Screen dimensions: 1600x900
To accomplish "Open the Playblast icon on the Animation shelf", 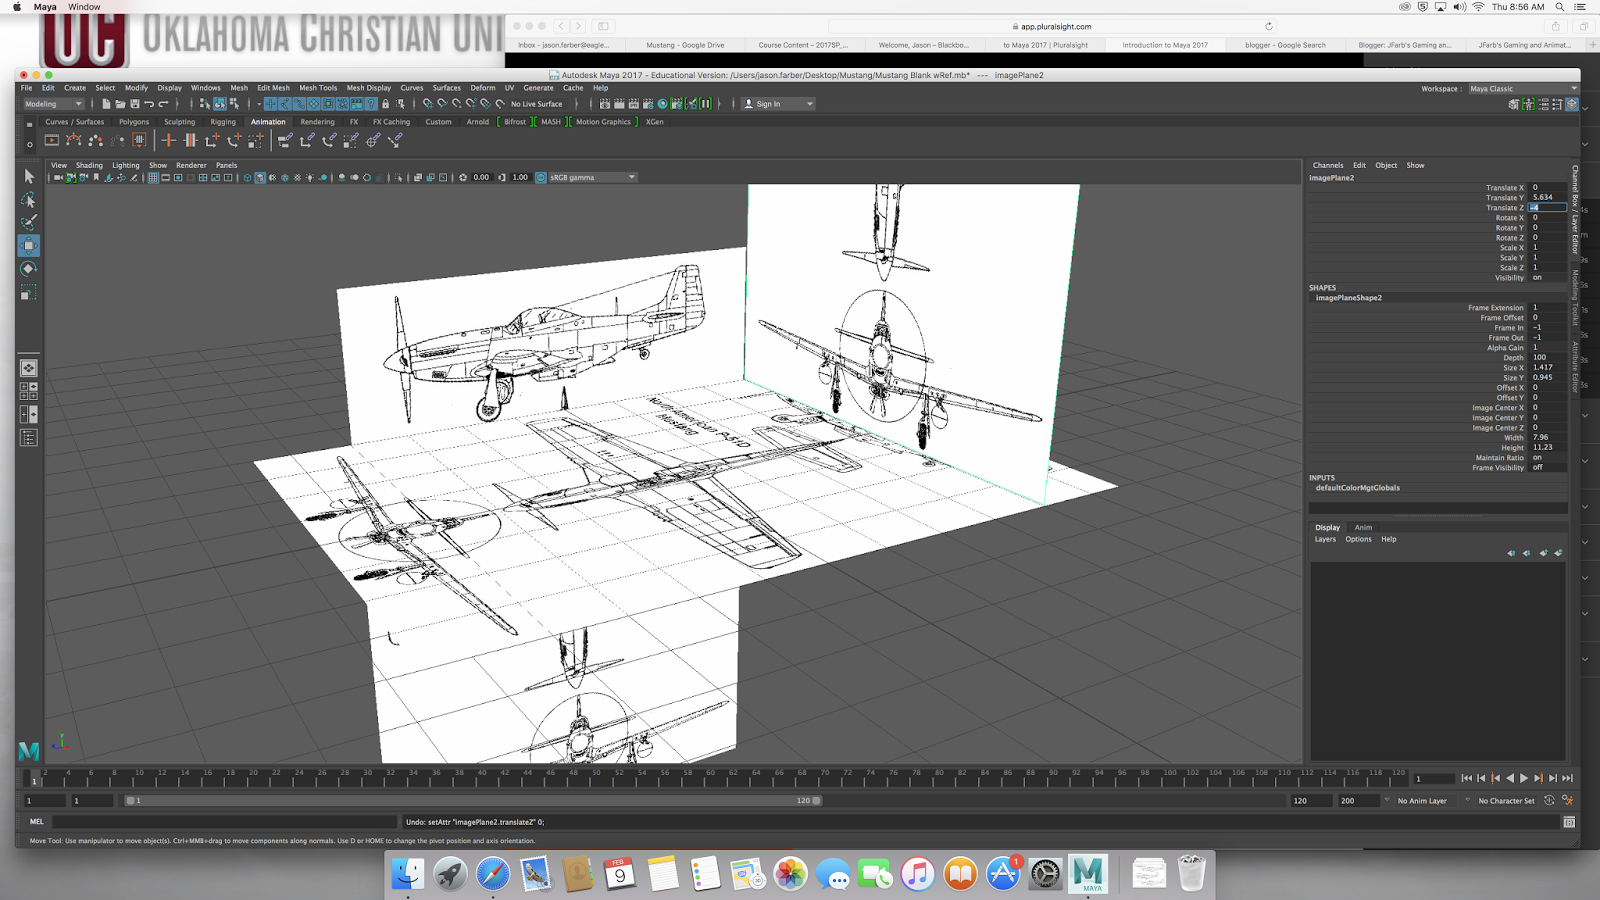I will pyautogui.click(x=52, y=140).
